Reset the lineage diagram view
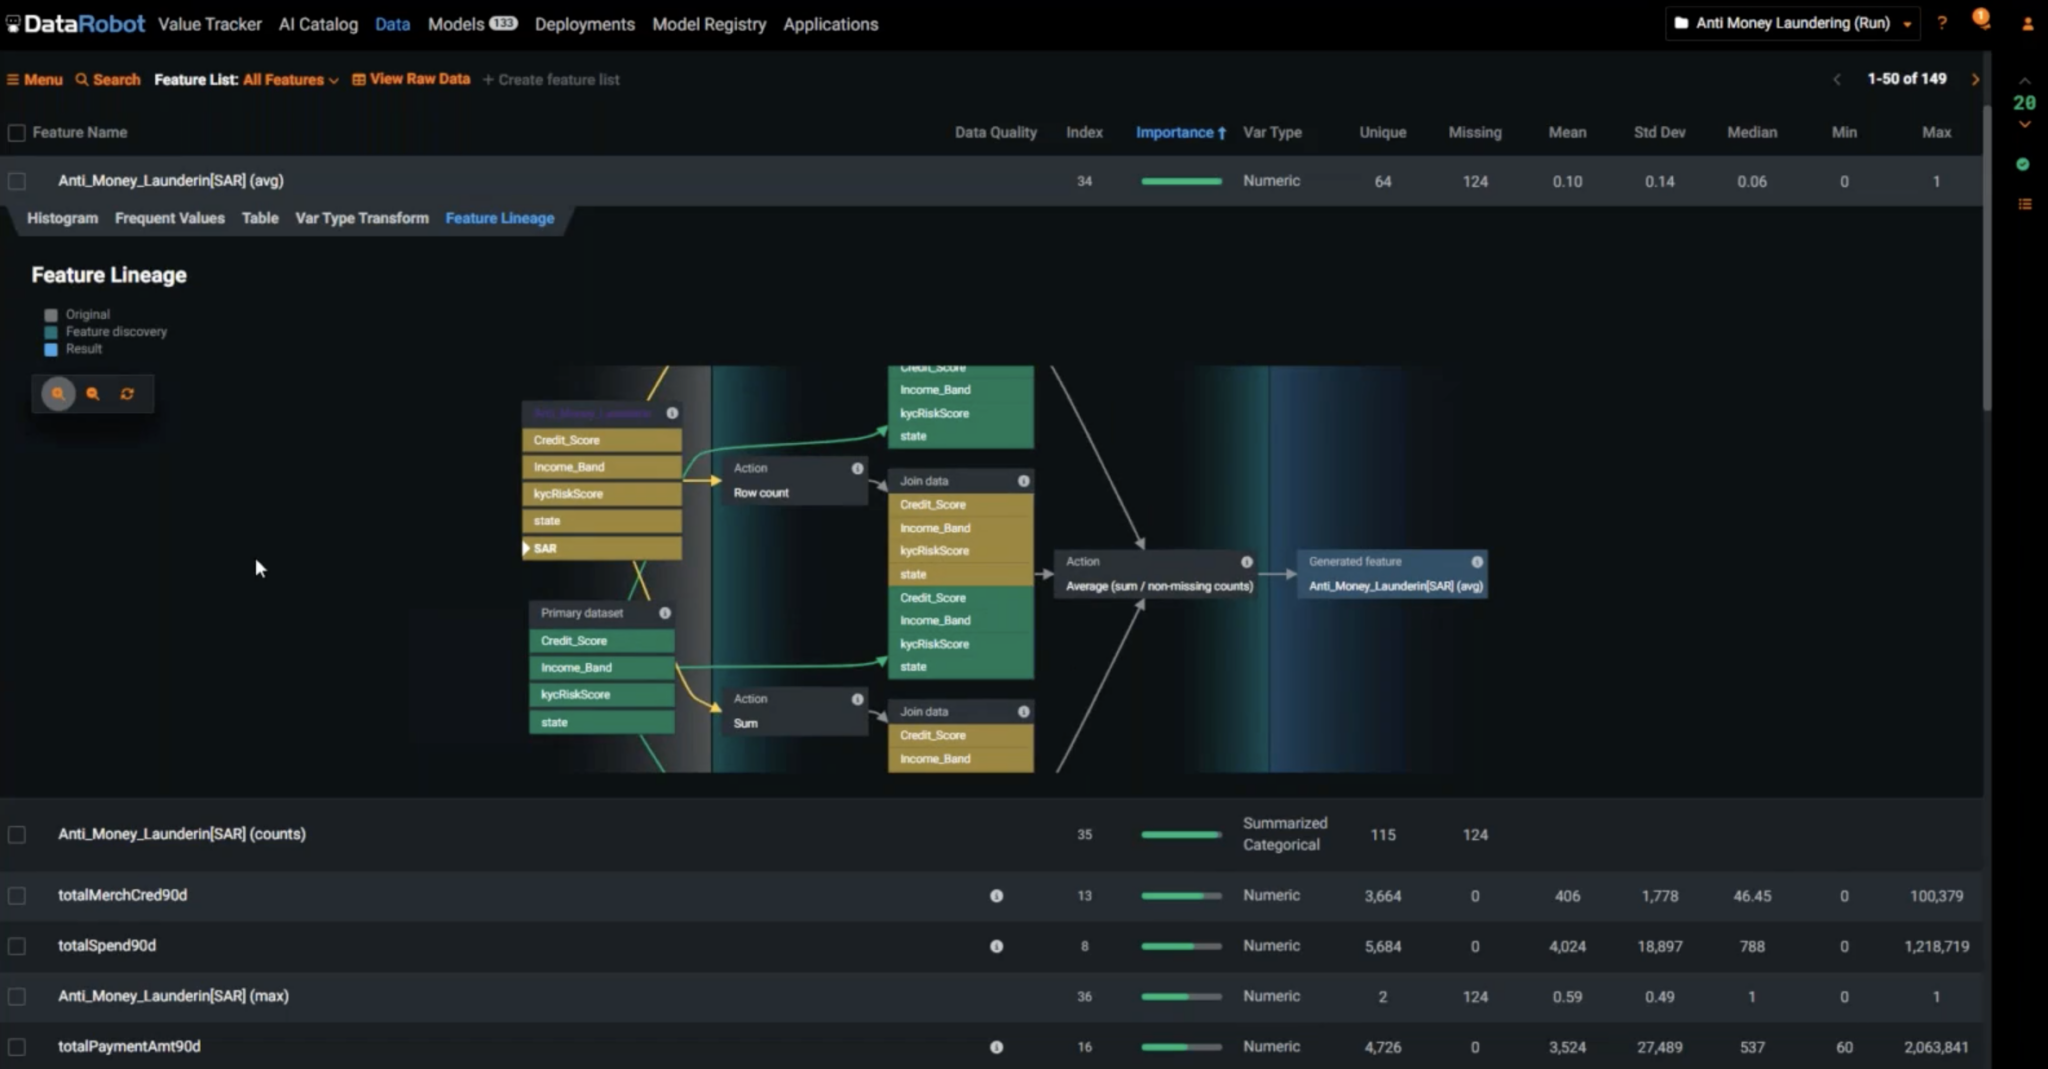The height and width of the screenshot is (1069, 2048). point(127,393)
